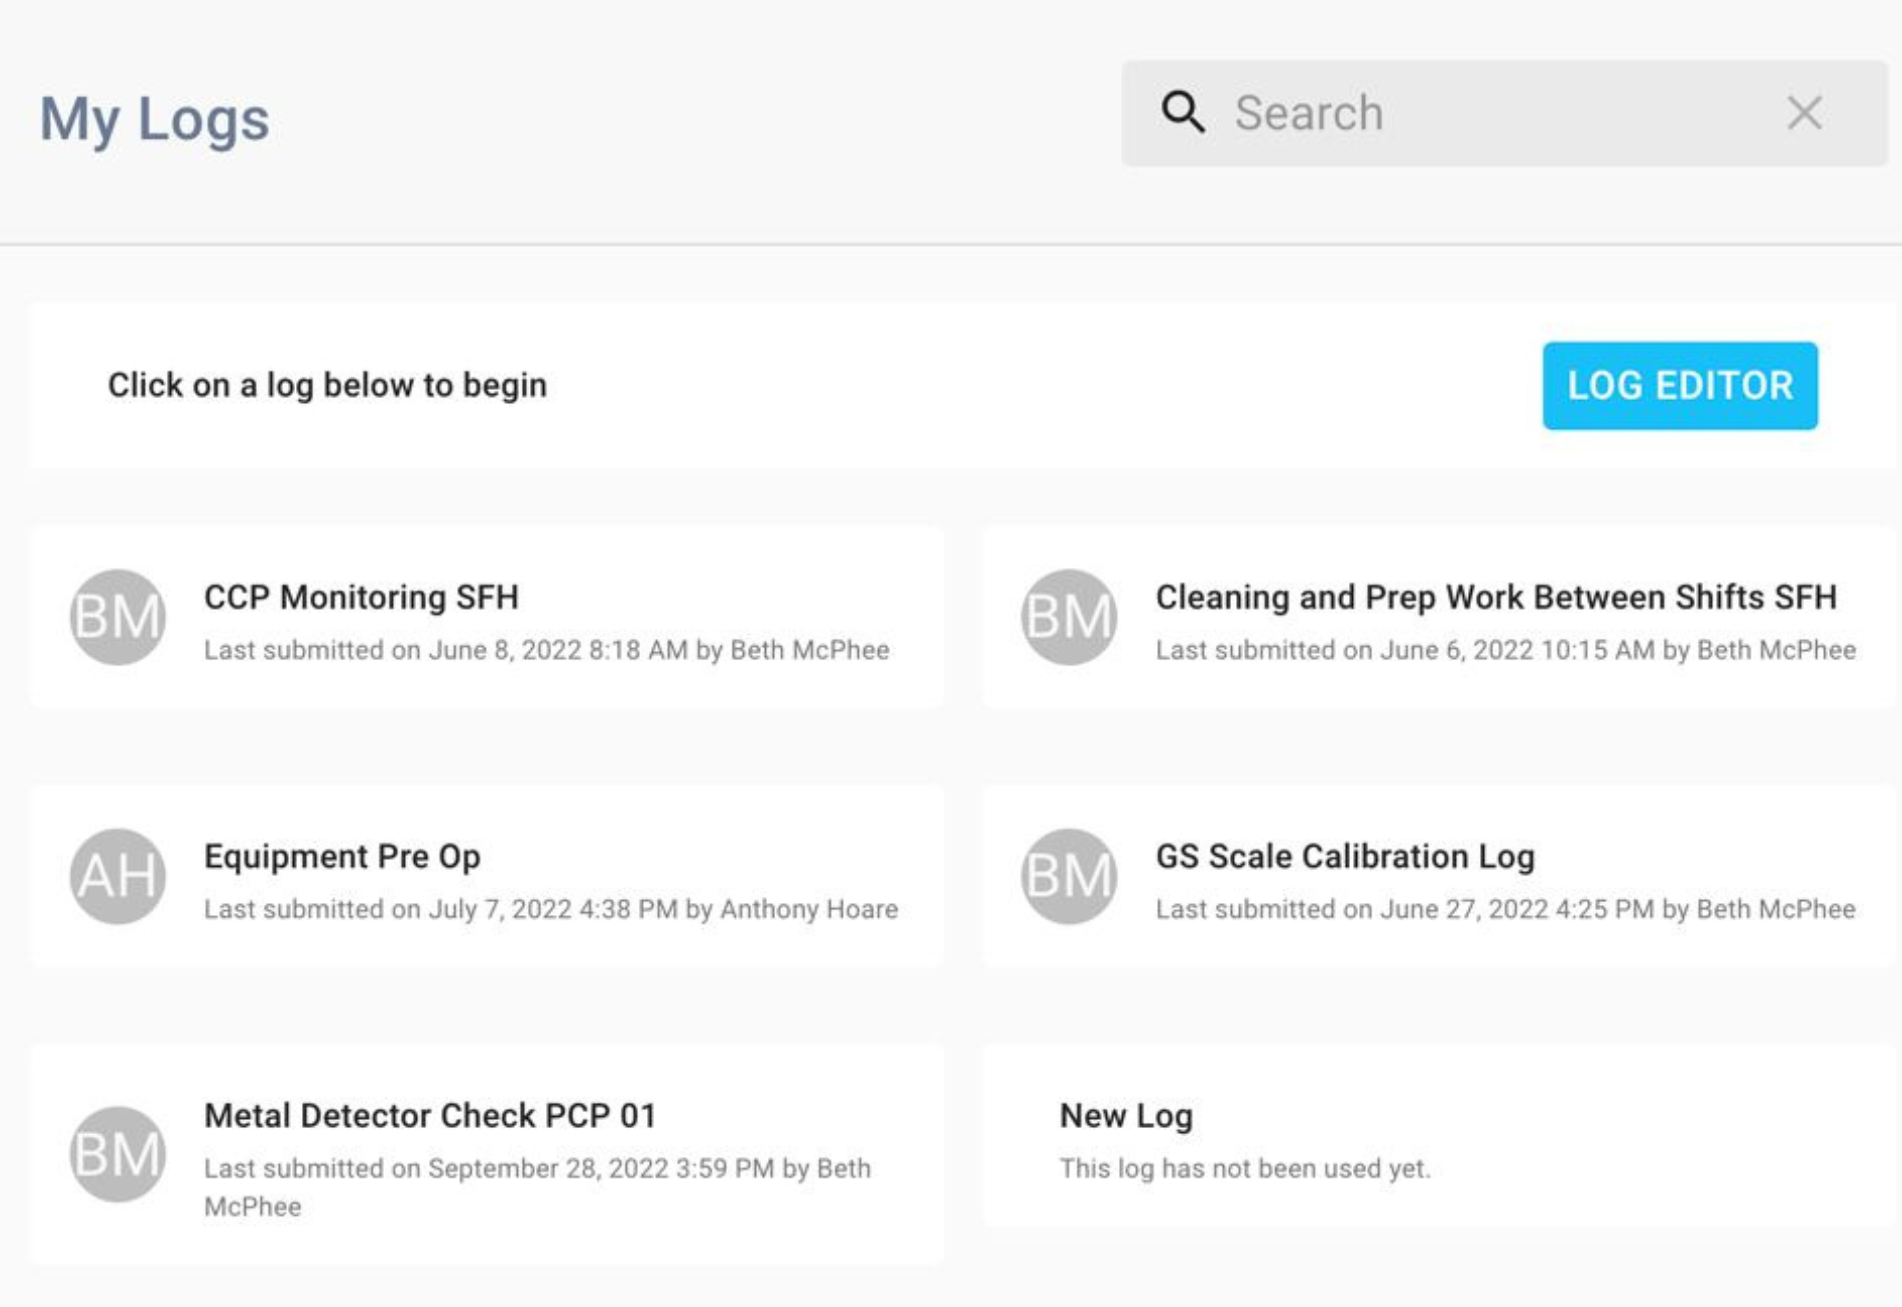The width and height of the screenshot is (1902, 1307).
Task: Click the magnifying glass search icon
Action: coord(1183,112)
